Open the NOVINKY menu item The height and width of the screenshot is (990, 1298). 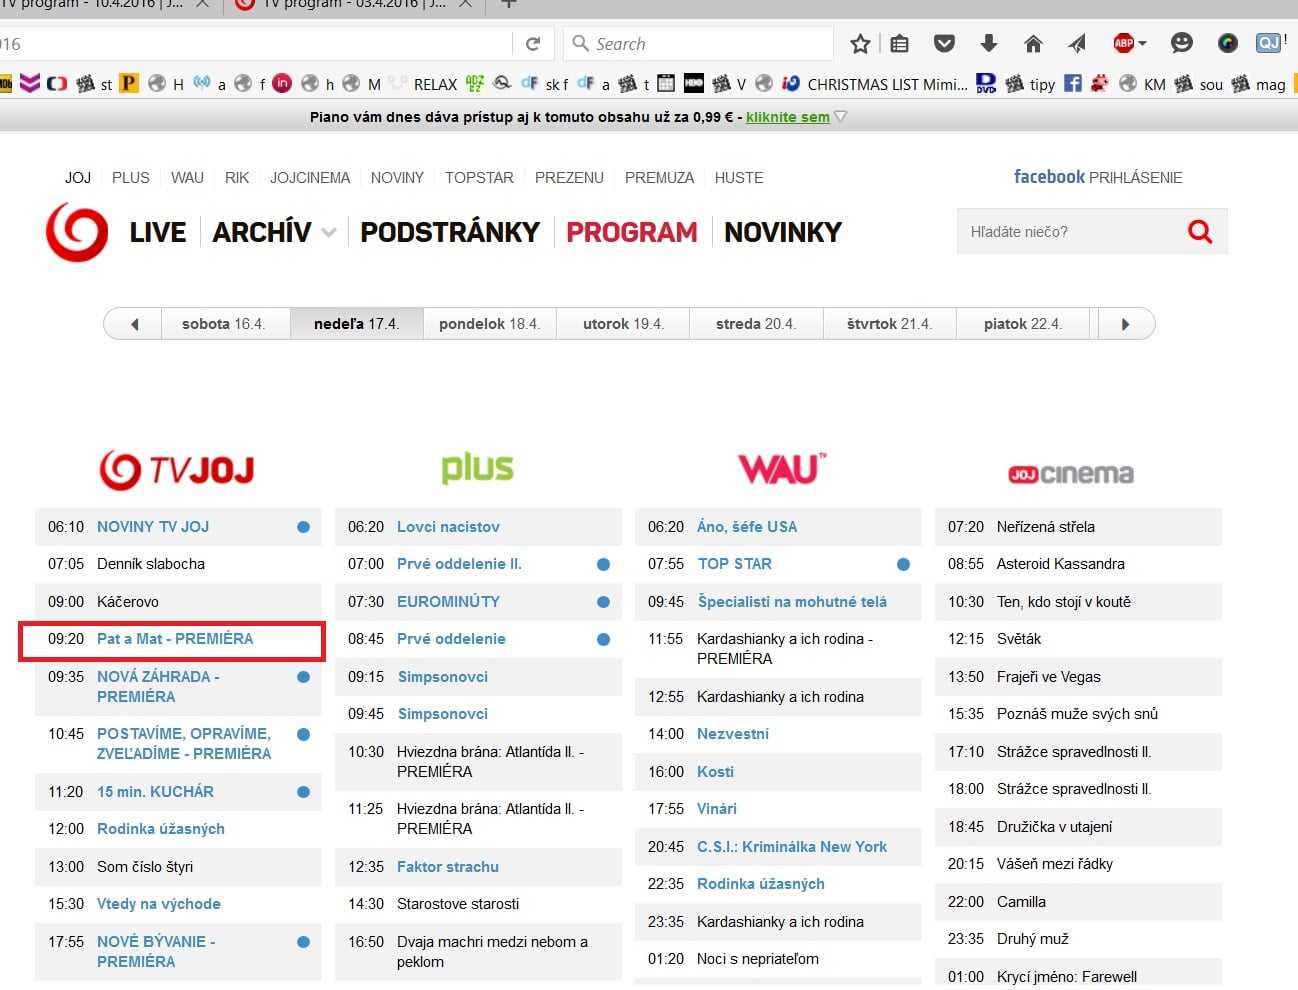point(783,232)
